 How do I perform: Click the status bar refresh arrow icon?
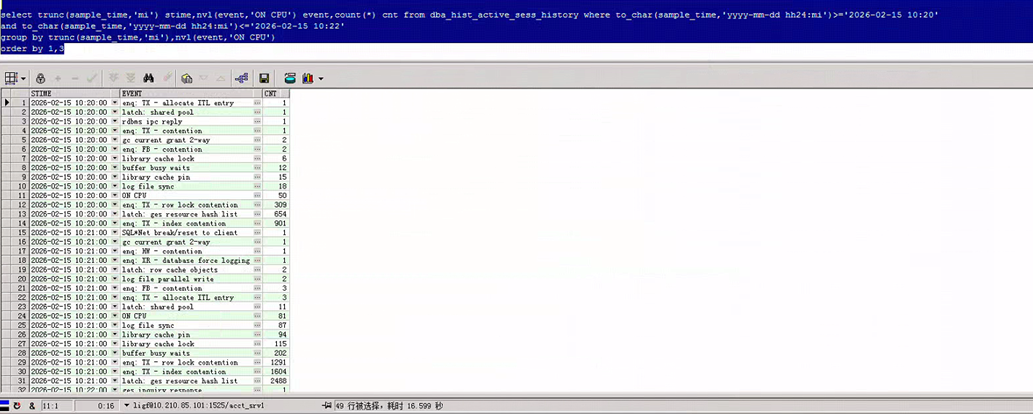point(18,405)
